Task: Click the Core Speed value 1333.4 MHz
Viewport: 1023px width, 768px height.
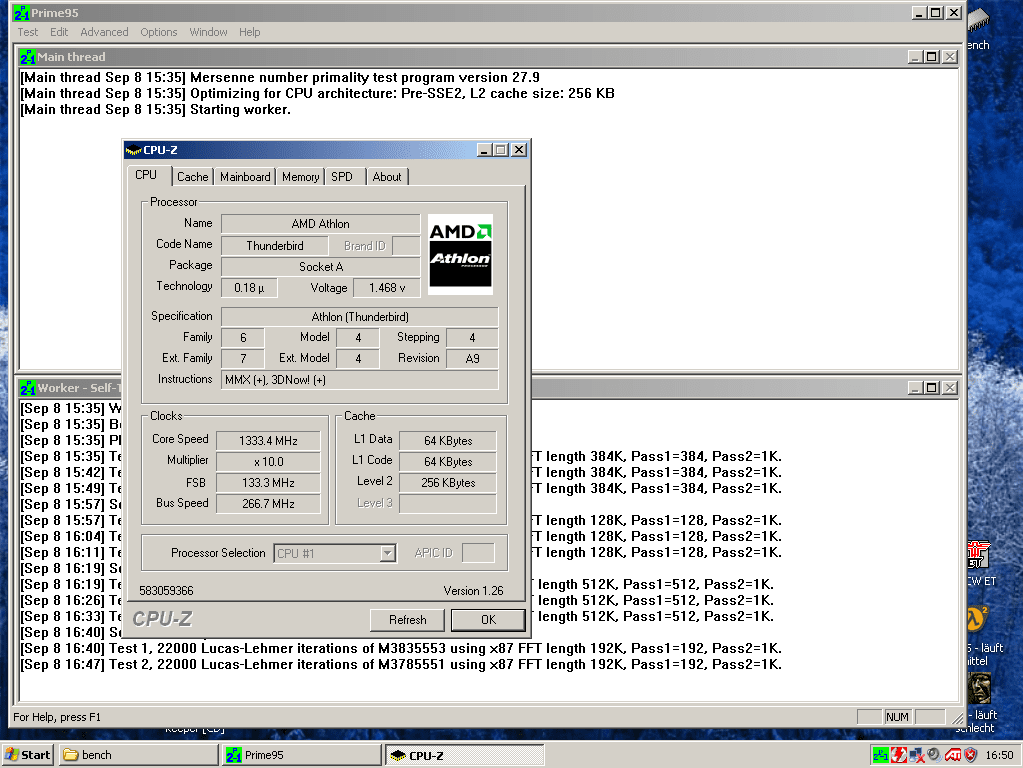Action: 268,440
